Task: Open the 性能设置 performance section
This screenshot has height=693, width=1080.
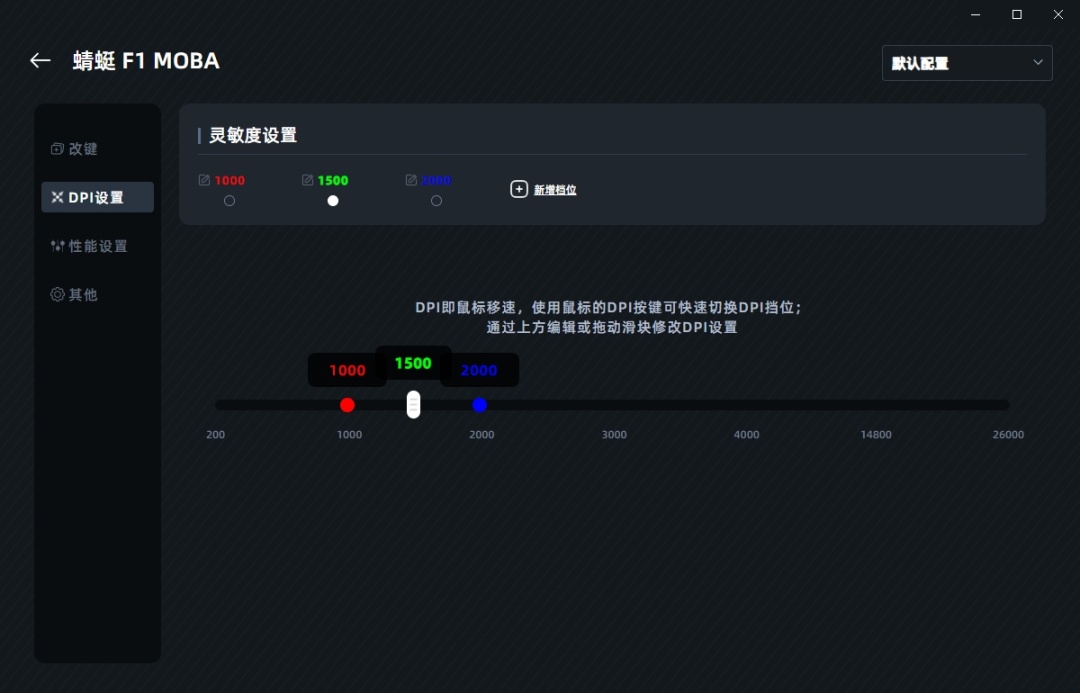Action: click(89, 246)
